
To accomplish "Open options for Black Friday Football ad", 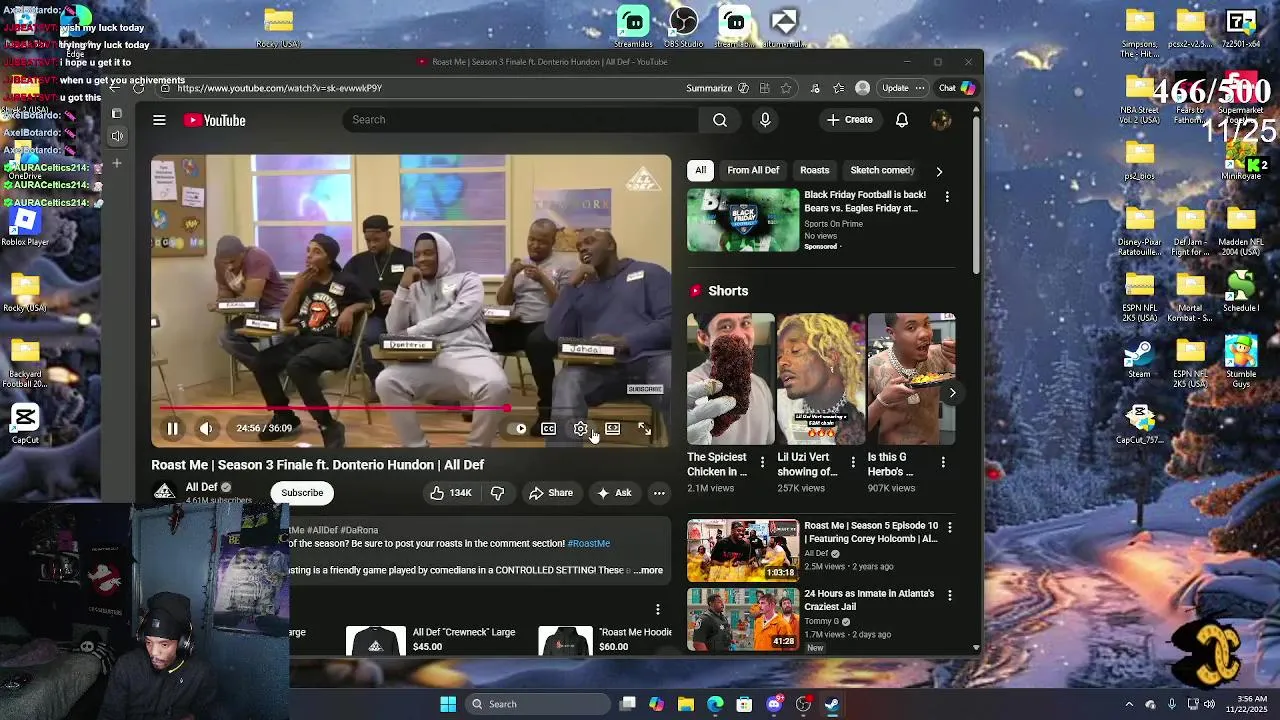I will click(x=947, y=197).
